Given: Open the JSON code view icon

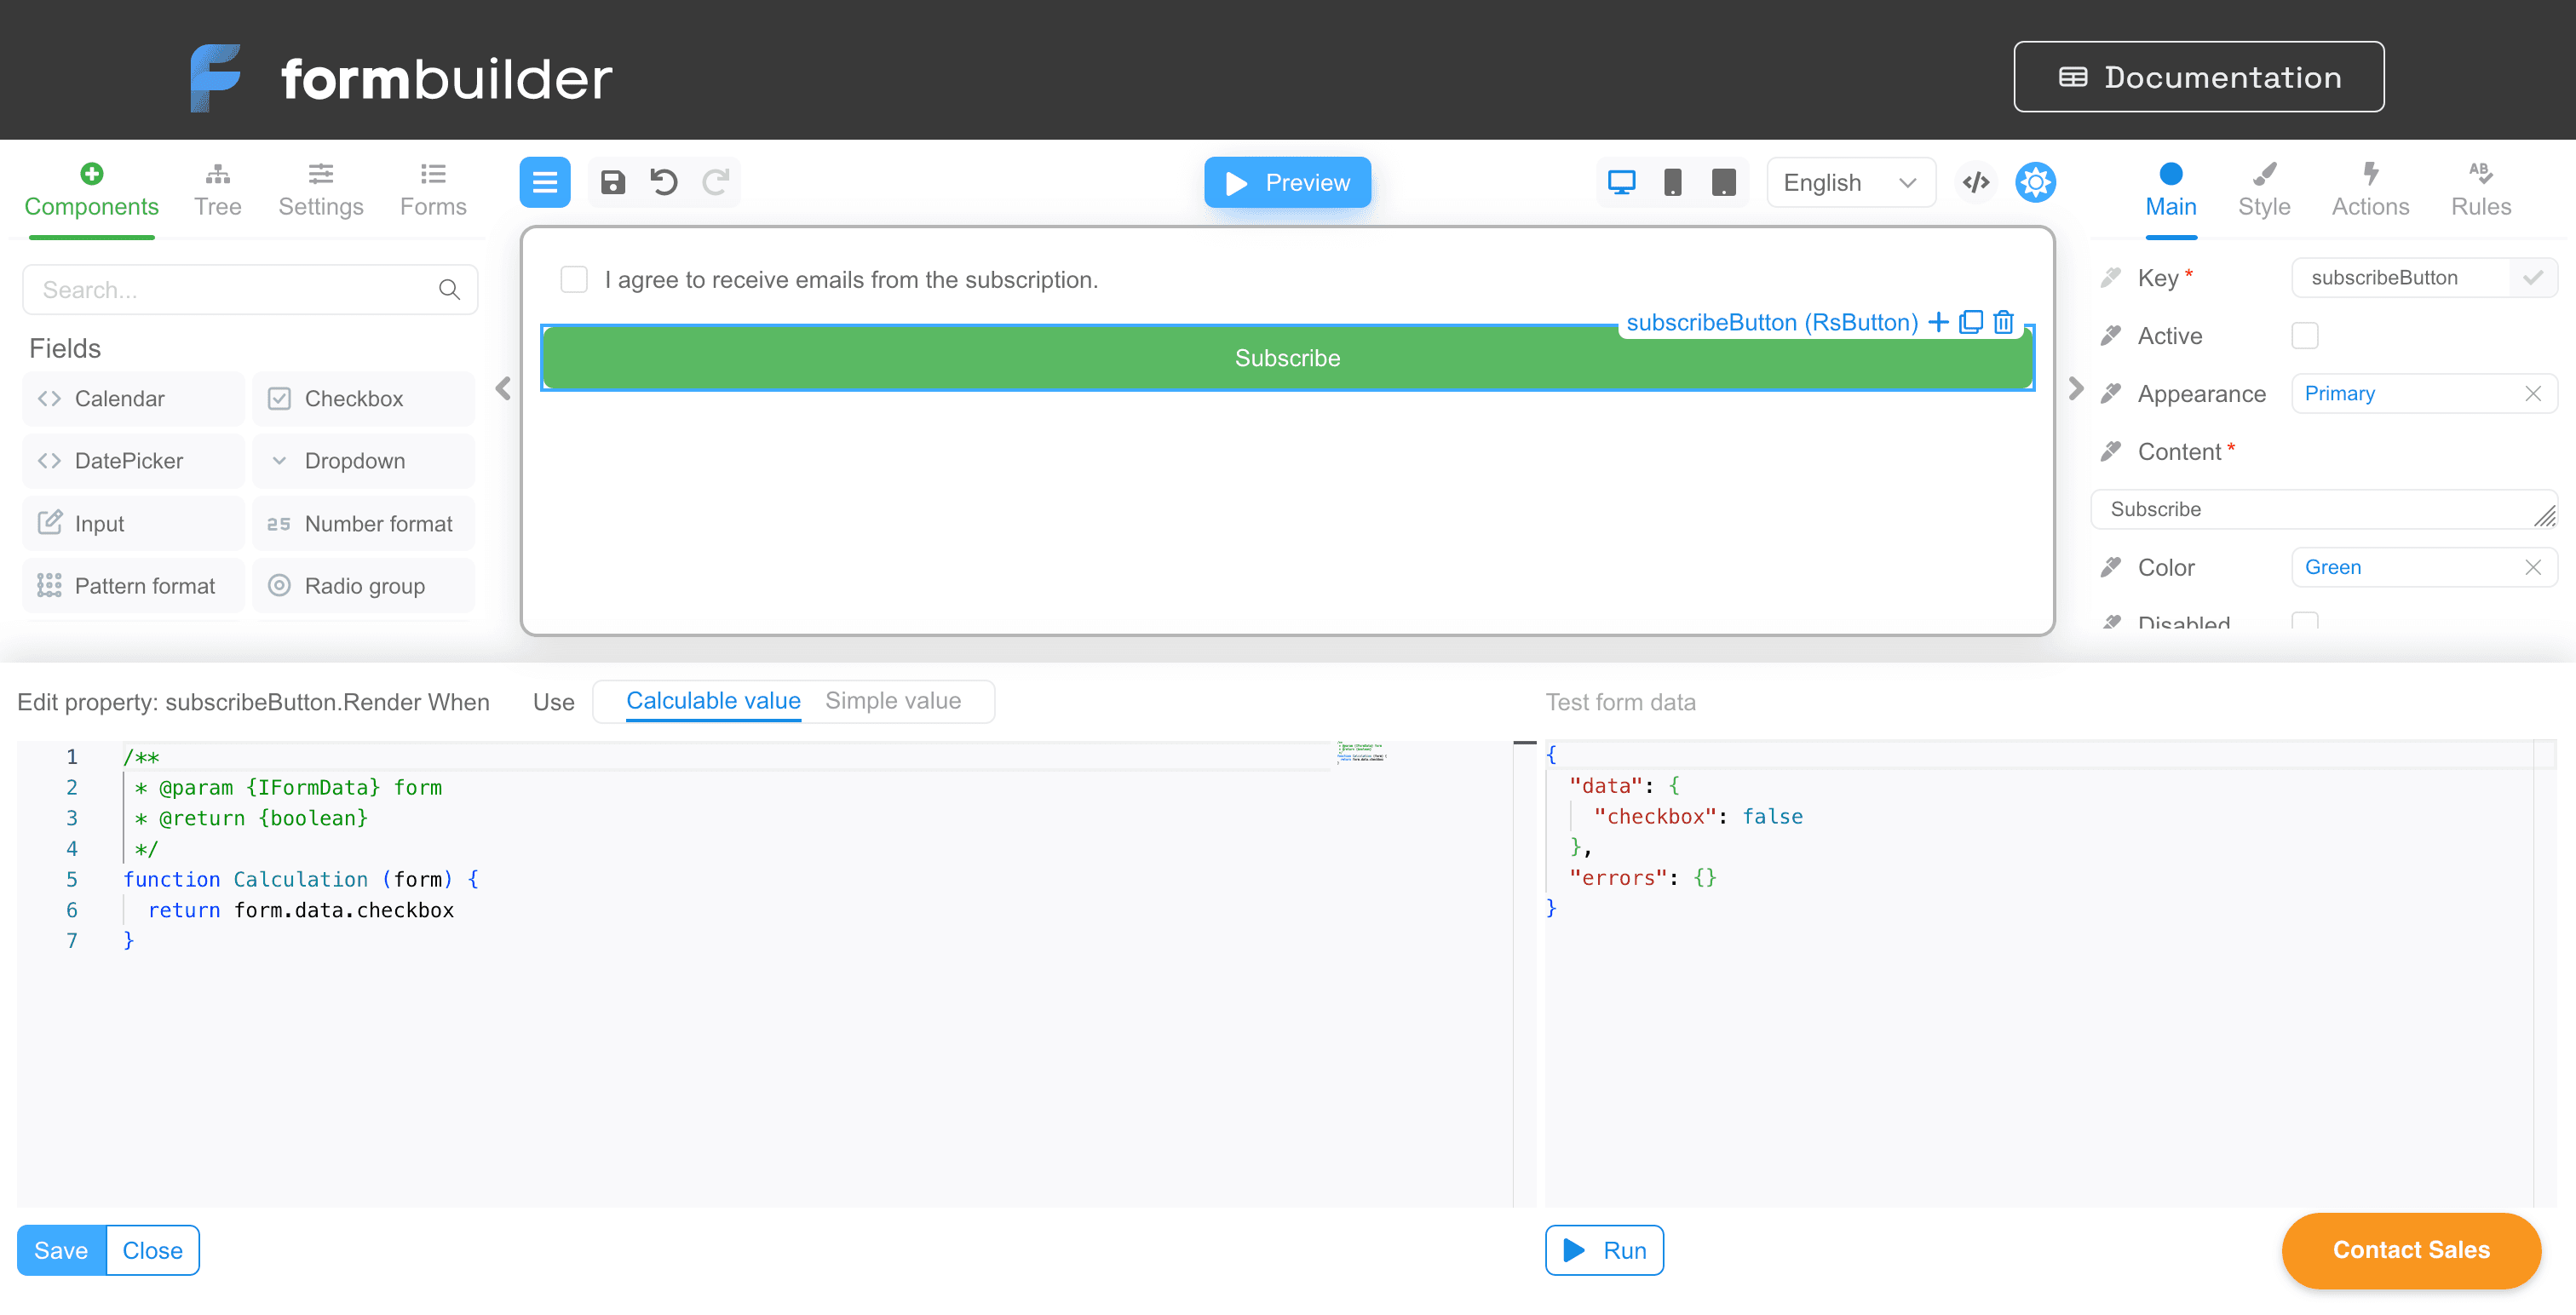Looking at the screenshot, I should coord(1975,182).
